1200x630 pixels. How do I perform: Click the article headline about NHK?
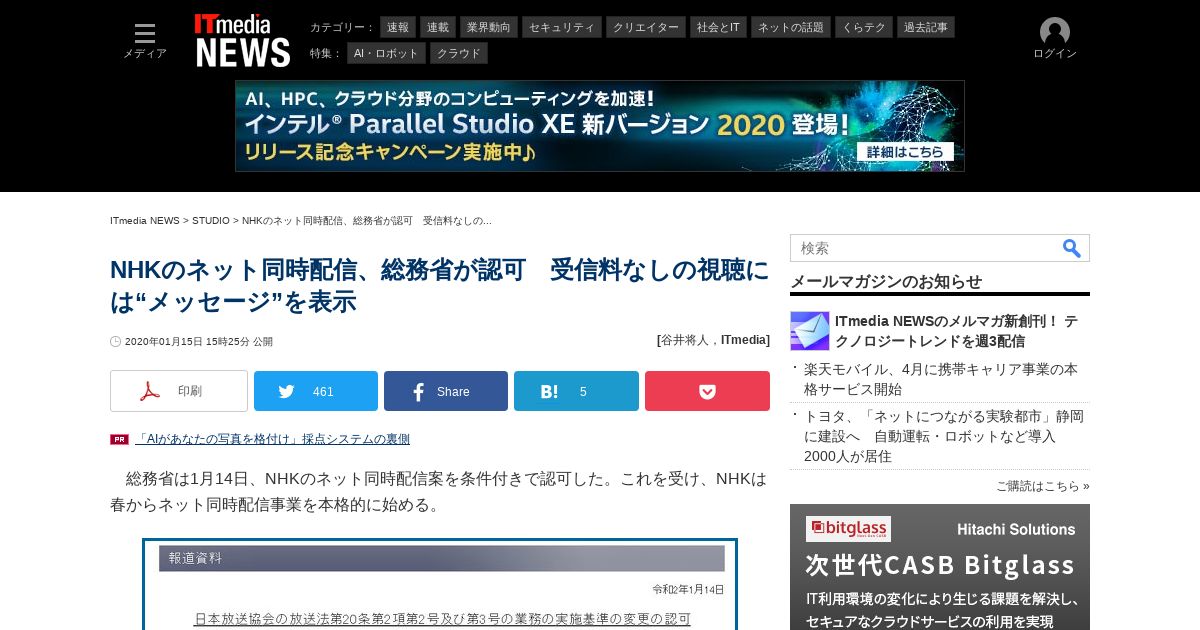(x=440, y=285)
